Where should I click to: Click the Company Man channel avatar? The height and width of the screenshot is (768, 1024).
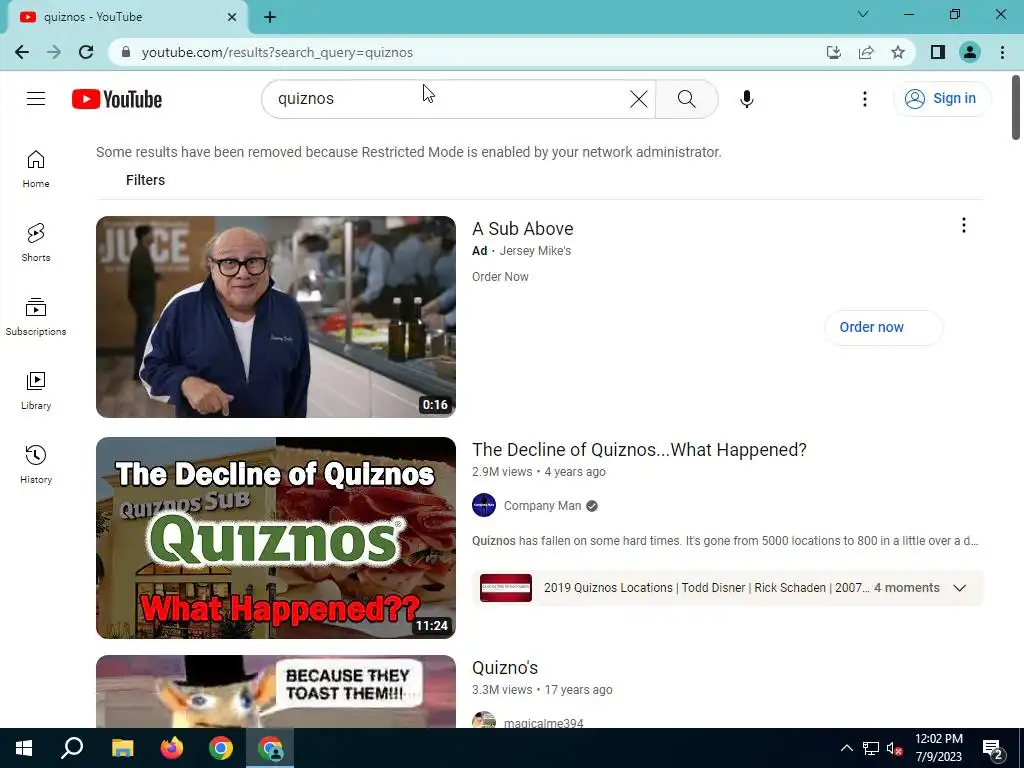tap(484, 505)
